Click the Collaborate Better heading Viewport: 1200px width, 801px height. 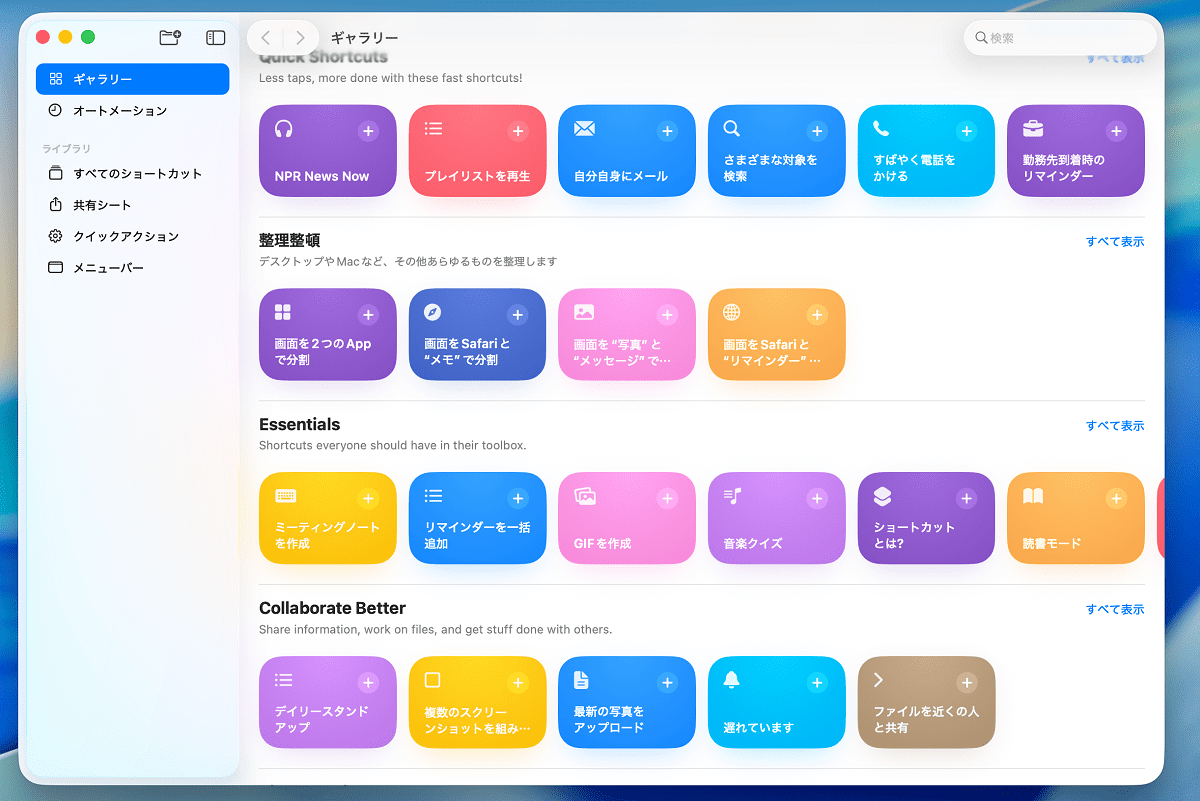click(332, 608)
